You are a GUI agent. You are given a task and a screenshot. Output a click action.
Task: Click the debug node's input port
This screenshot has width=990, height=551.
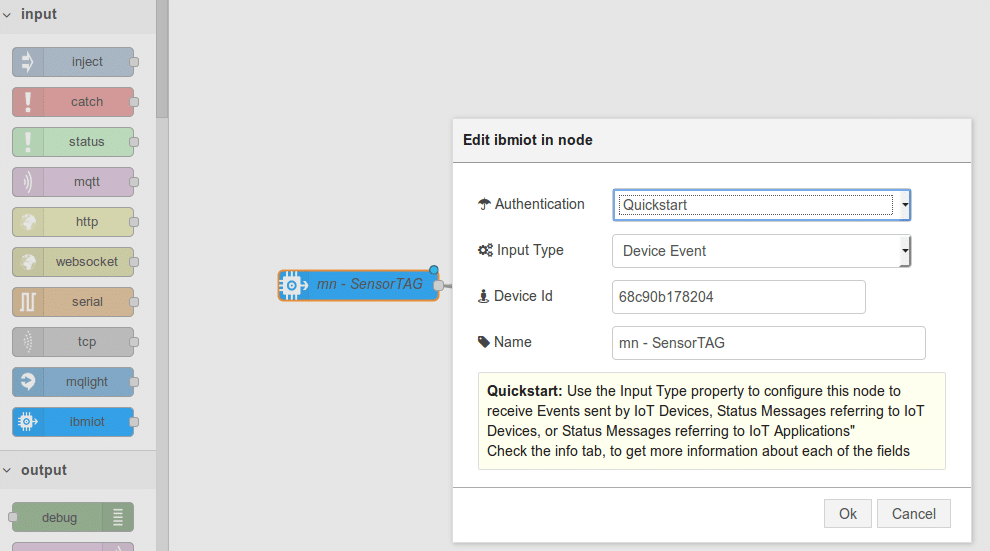click(12, 517)
